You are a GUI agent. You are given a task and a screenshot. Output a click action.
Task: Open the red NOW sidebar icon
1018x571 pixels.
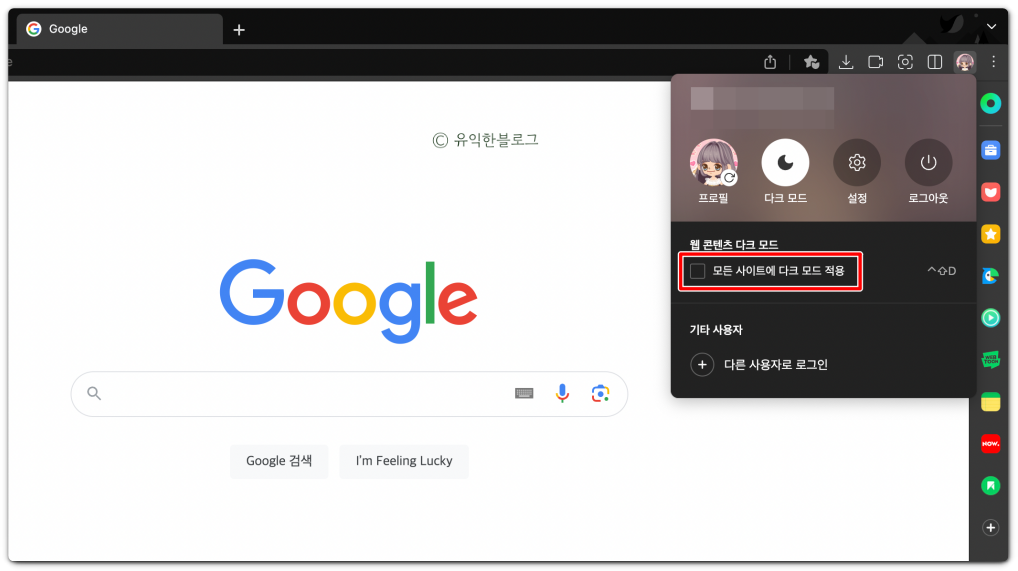click(991, 444)
